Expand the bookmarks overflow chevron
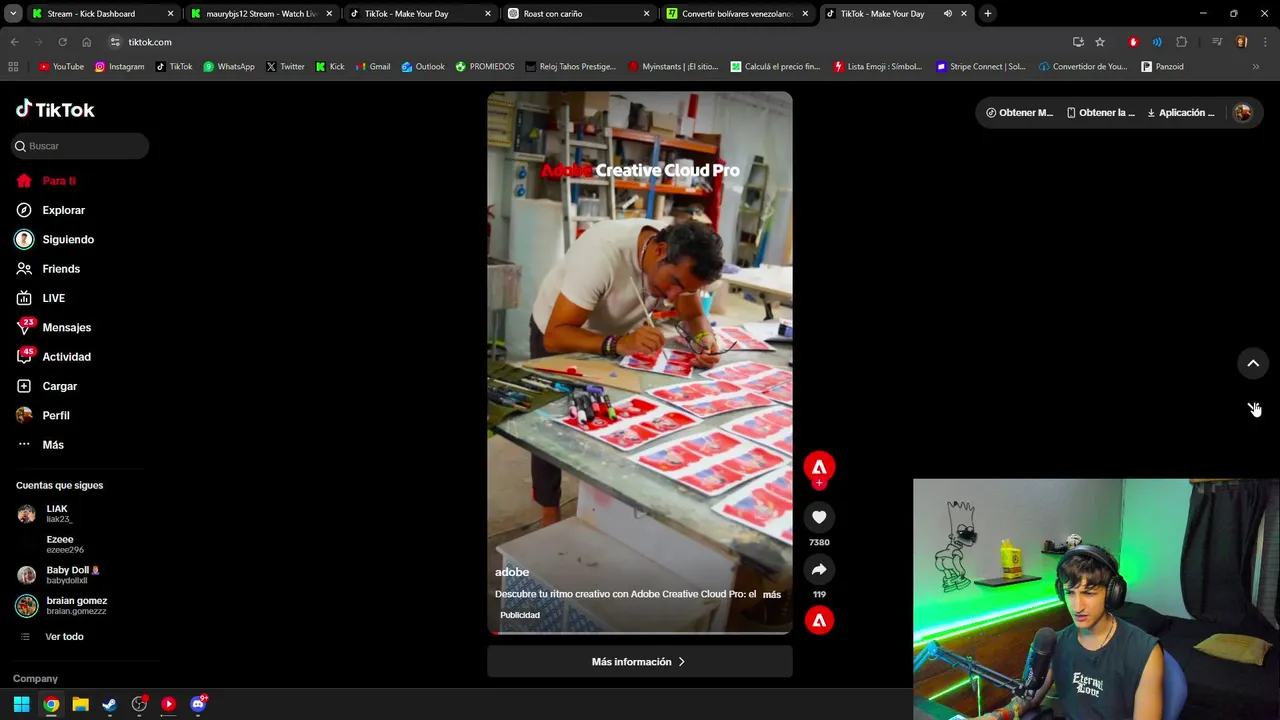1280x720 pixels. 1256,67
